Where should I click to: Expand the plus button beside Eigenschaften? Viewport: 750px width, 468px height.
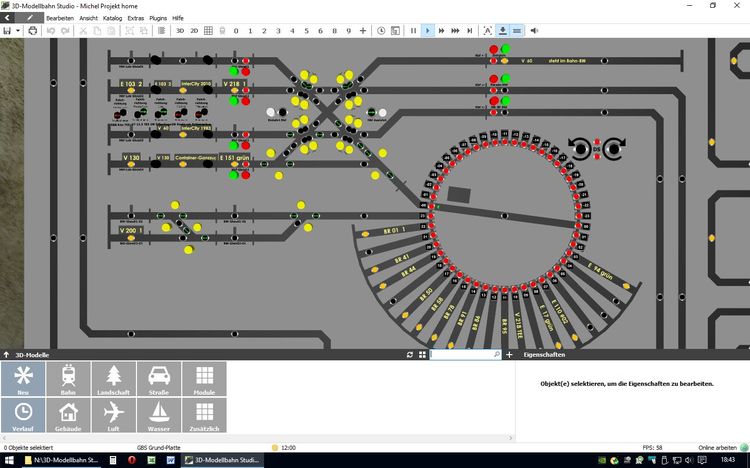point(509,355)
